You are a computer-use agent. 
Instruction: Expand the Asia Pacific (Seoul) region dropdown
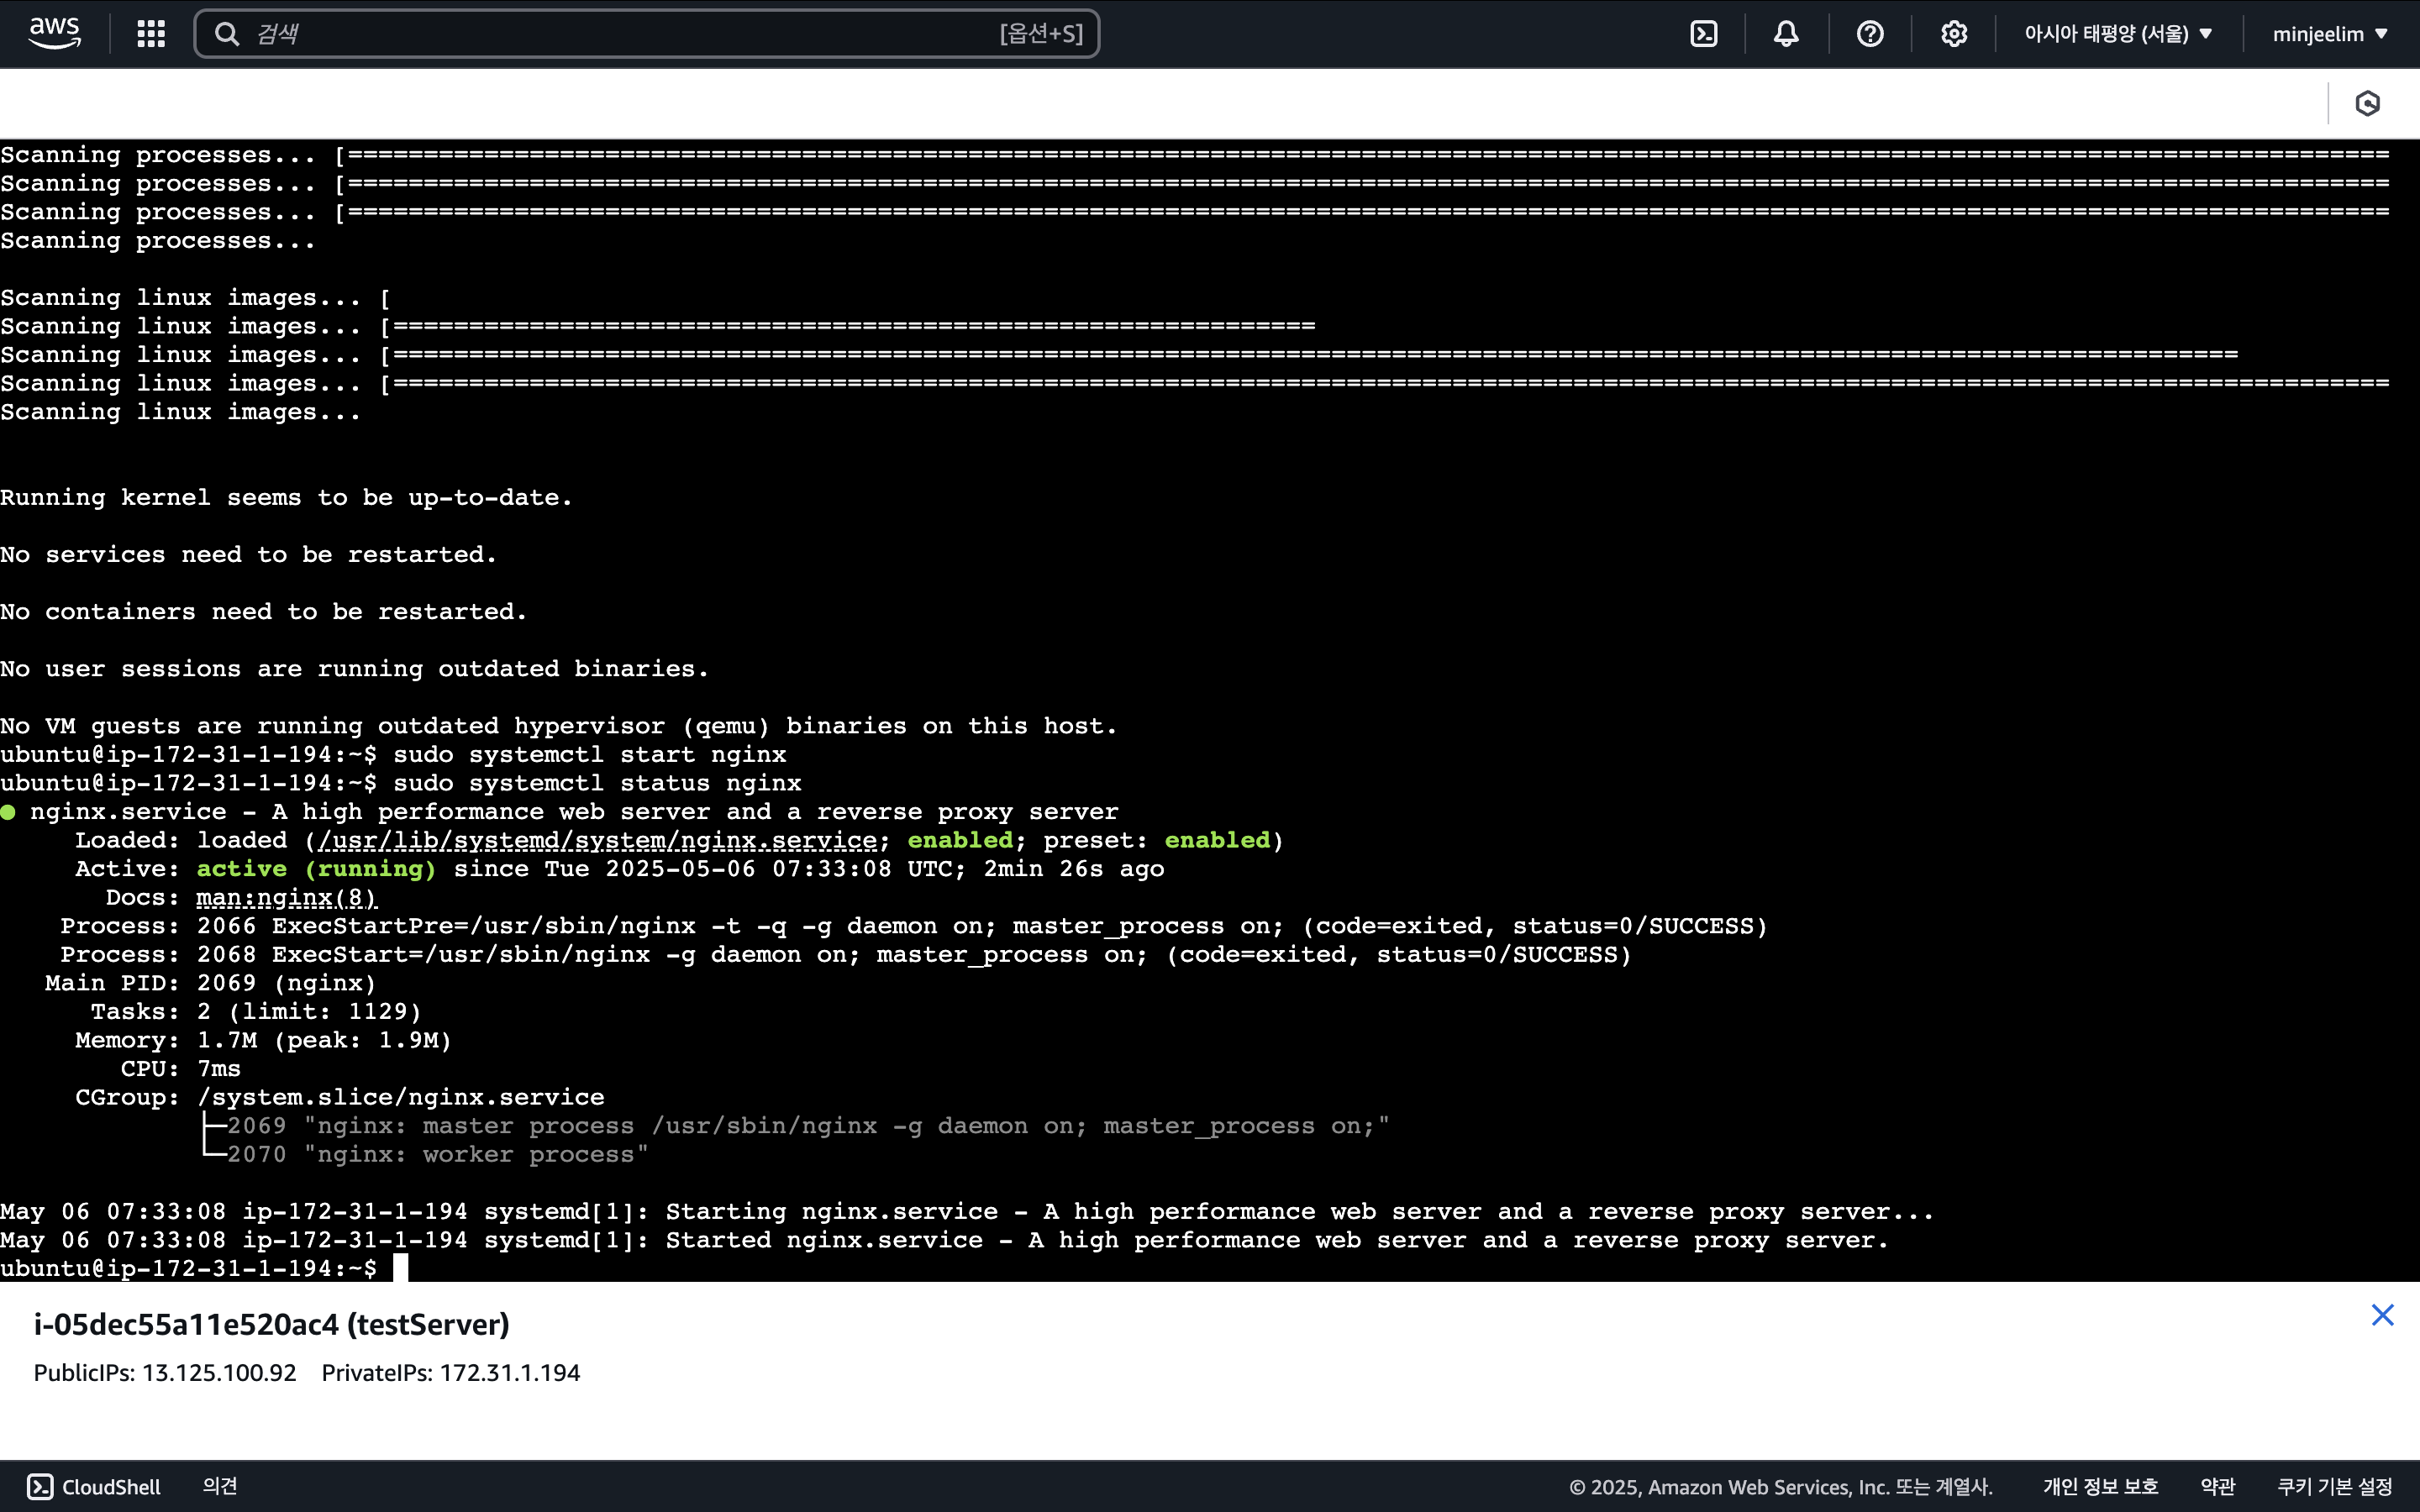[2118, 34]
